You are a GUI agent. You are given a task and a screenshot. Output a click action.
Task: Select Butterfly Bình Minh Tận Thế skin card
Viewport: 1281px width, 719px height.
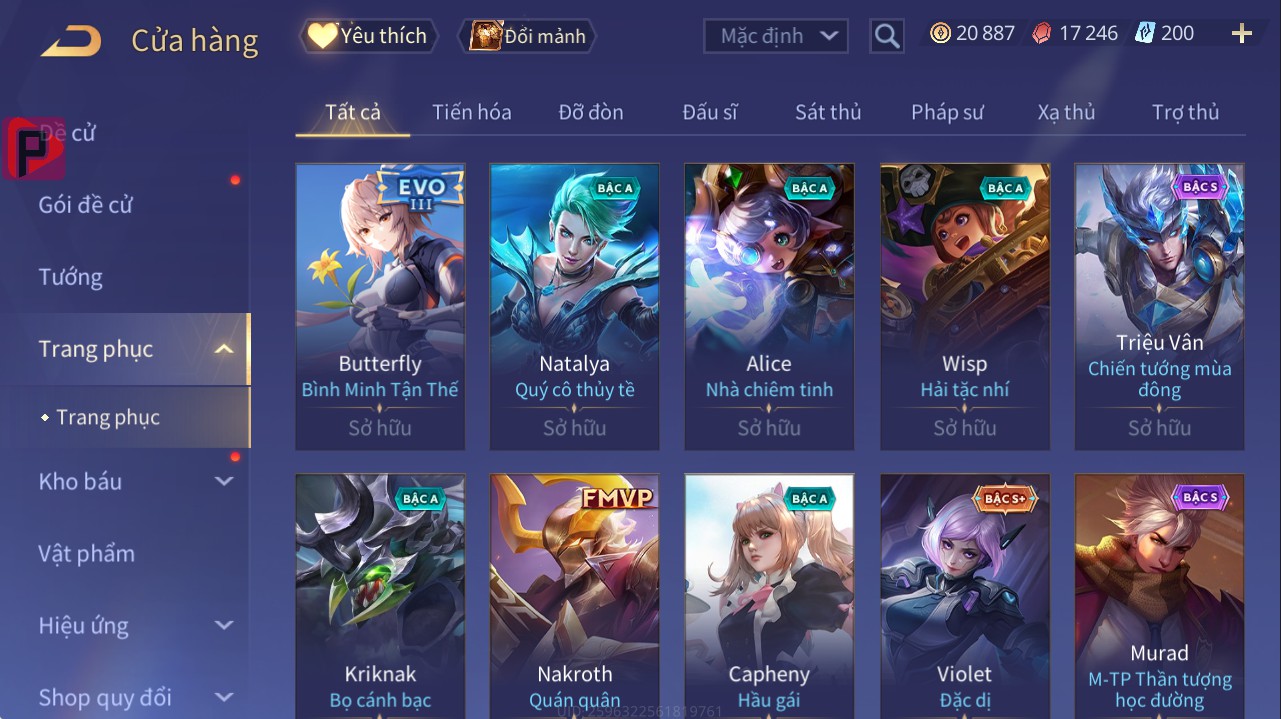[x=380, y=307]
